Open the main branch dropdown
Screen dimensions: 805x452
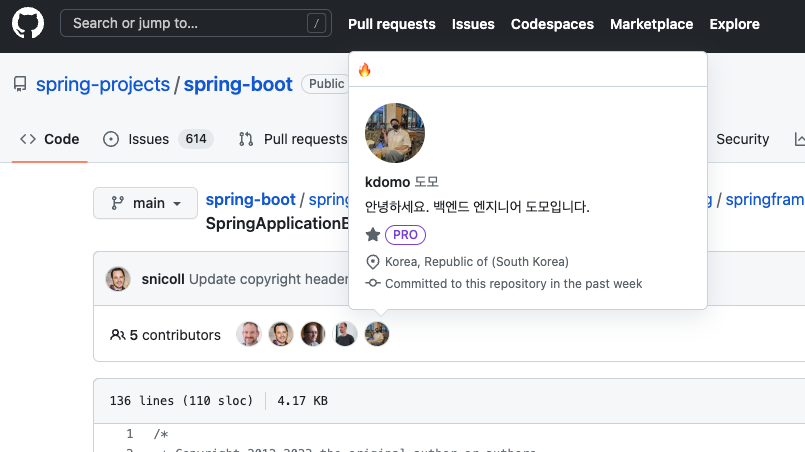click(x=145, y=203)
